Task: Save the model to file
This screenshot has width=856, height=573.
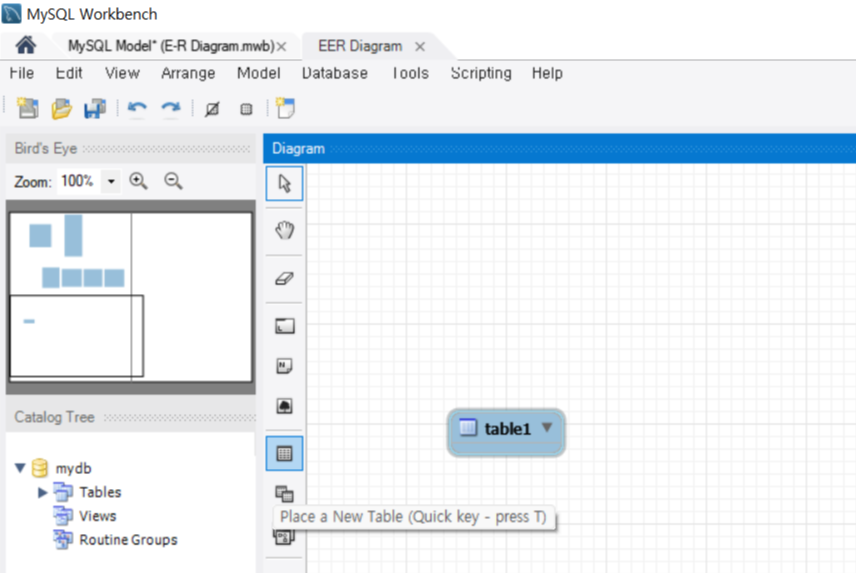Action: 94,108
